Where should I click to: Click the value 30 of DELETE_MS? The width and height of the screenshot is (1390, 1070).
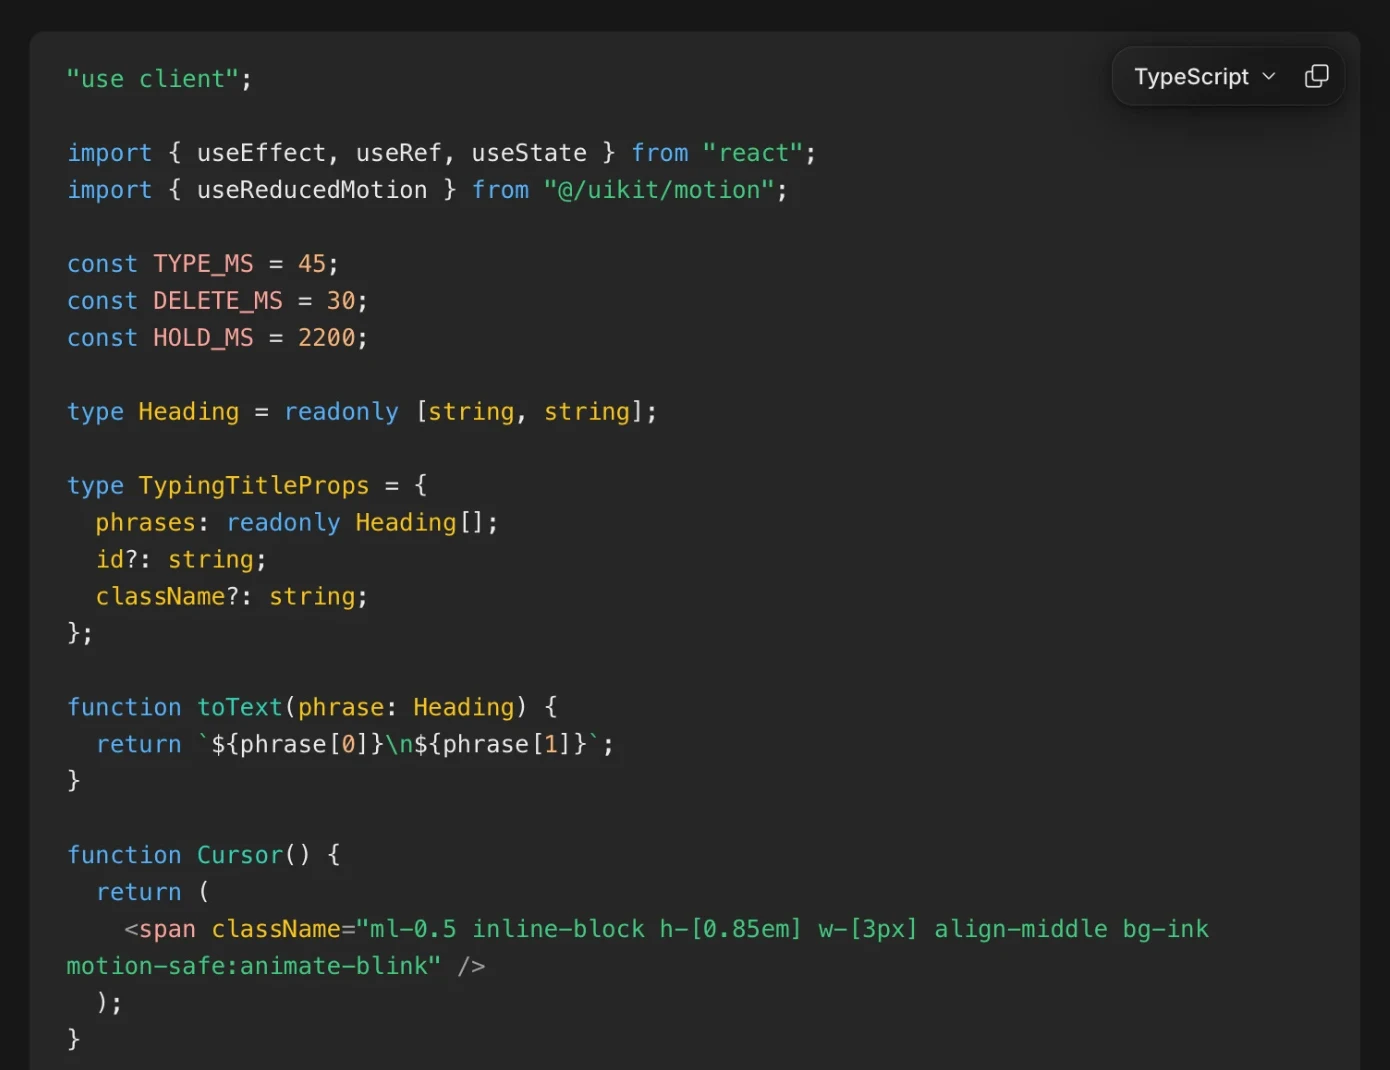[341, 301]
